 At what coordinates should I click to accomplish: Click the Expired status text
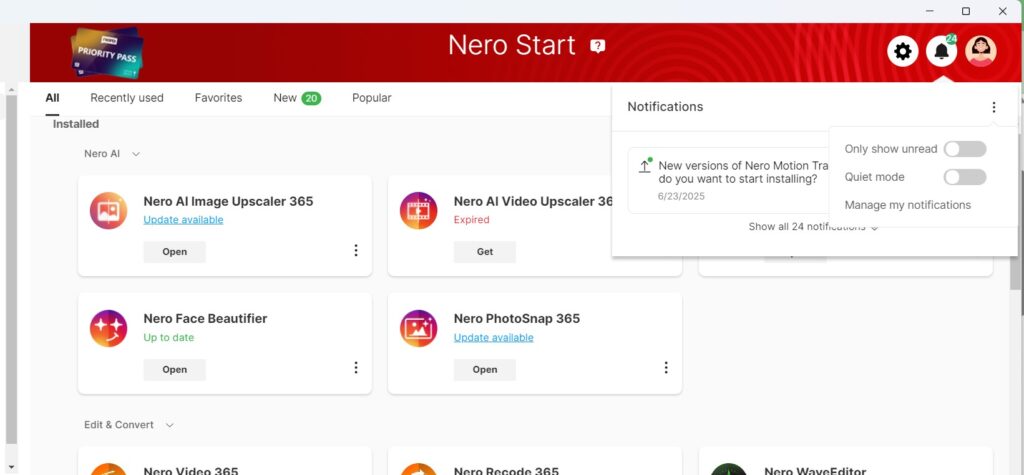point(472,220)
